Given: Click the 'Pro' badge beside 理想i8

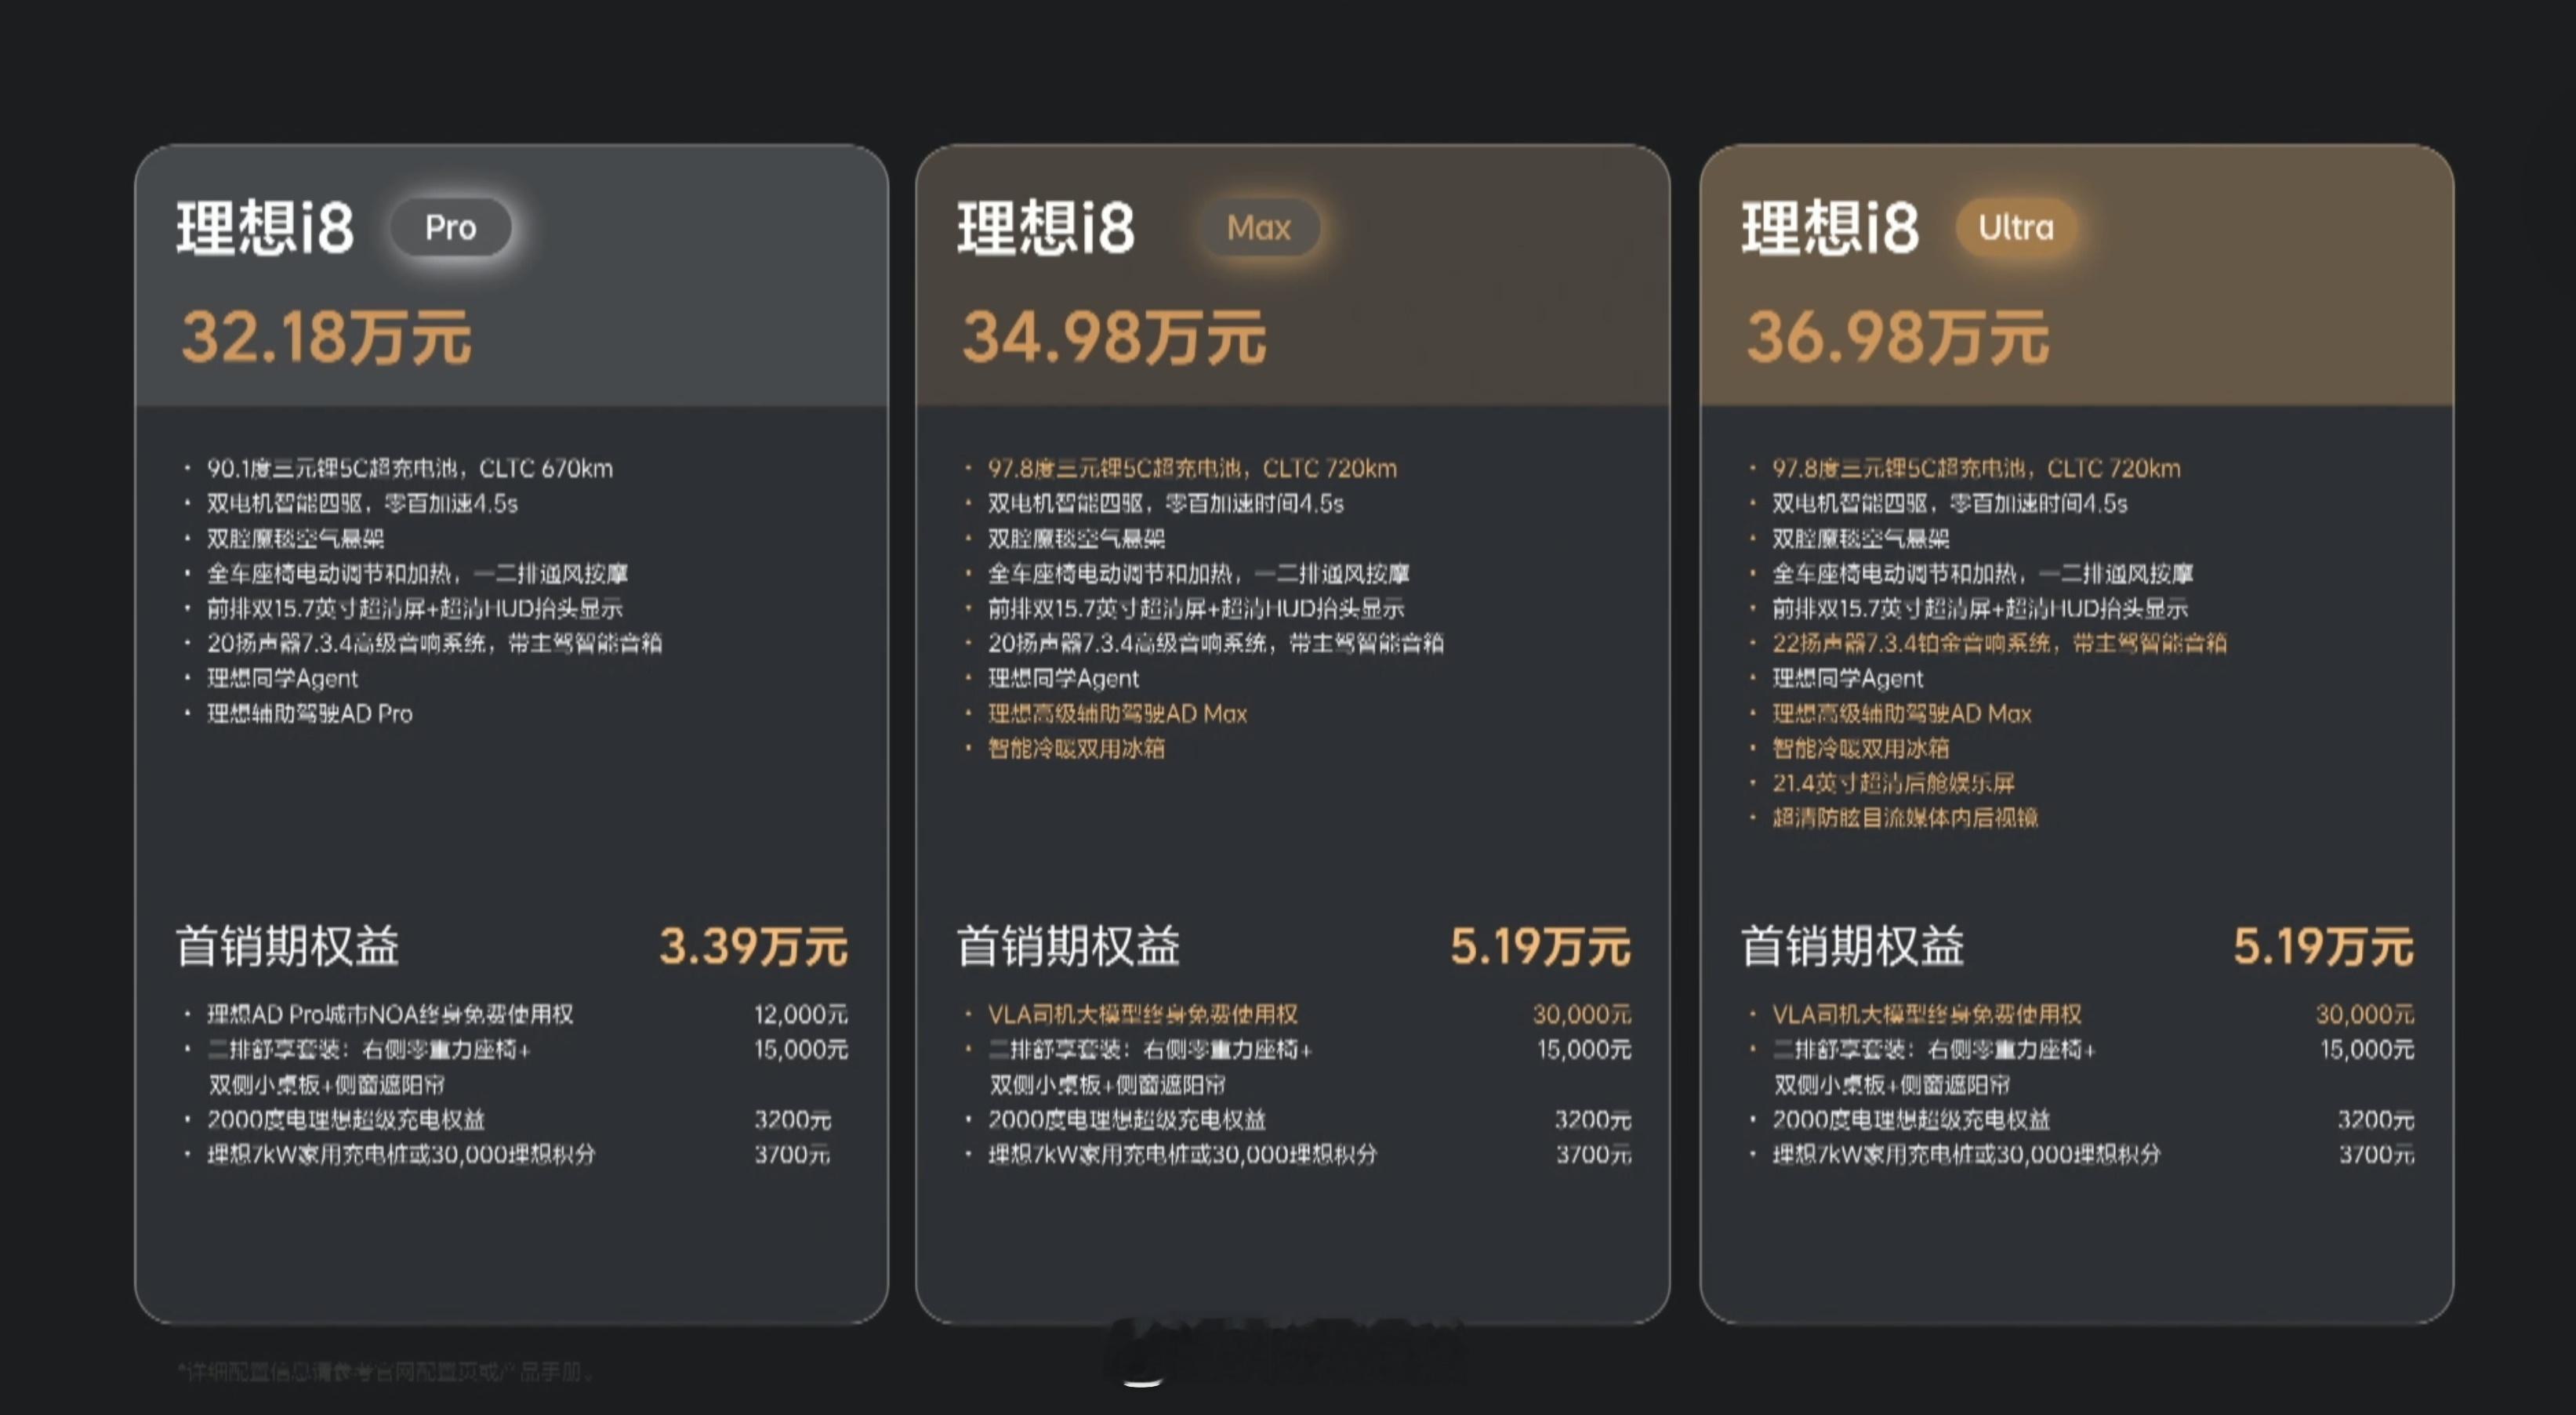Looking at the screenshot, I should (x=451, y=227).
